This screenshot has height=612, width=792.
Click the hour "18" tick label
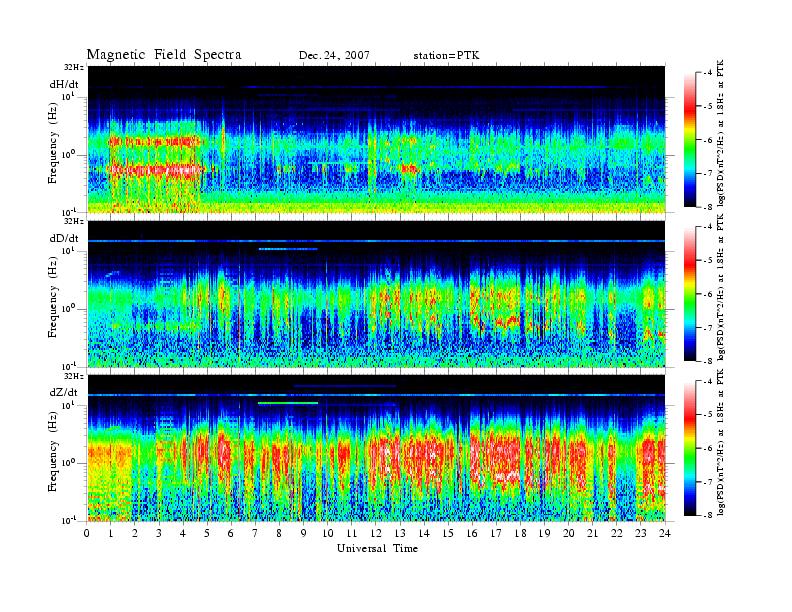(x=520, y=533)
